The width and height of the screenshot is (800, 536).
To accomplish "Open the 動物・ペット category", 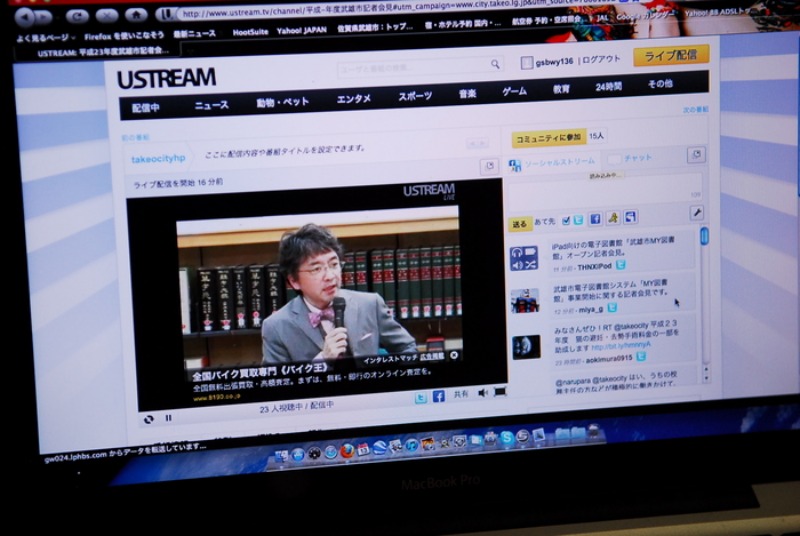I will click(283, 103).
